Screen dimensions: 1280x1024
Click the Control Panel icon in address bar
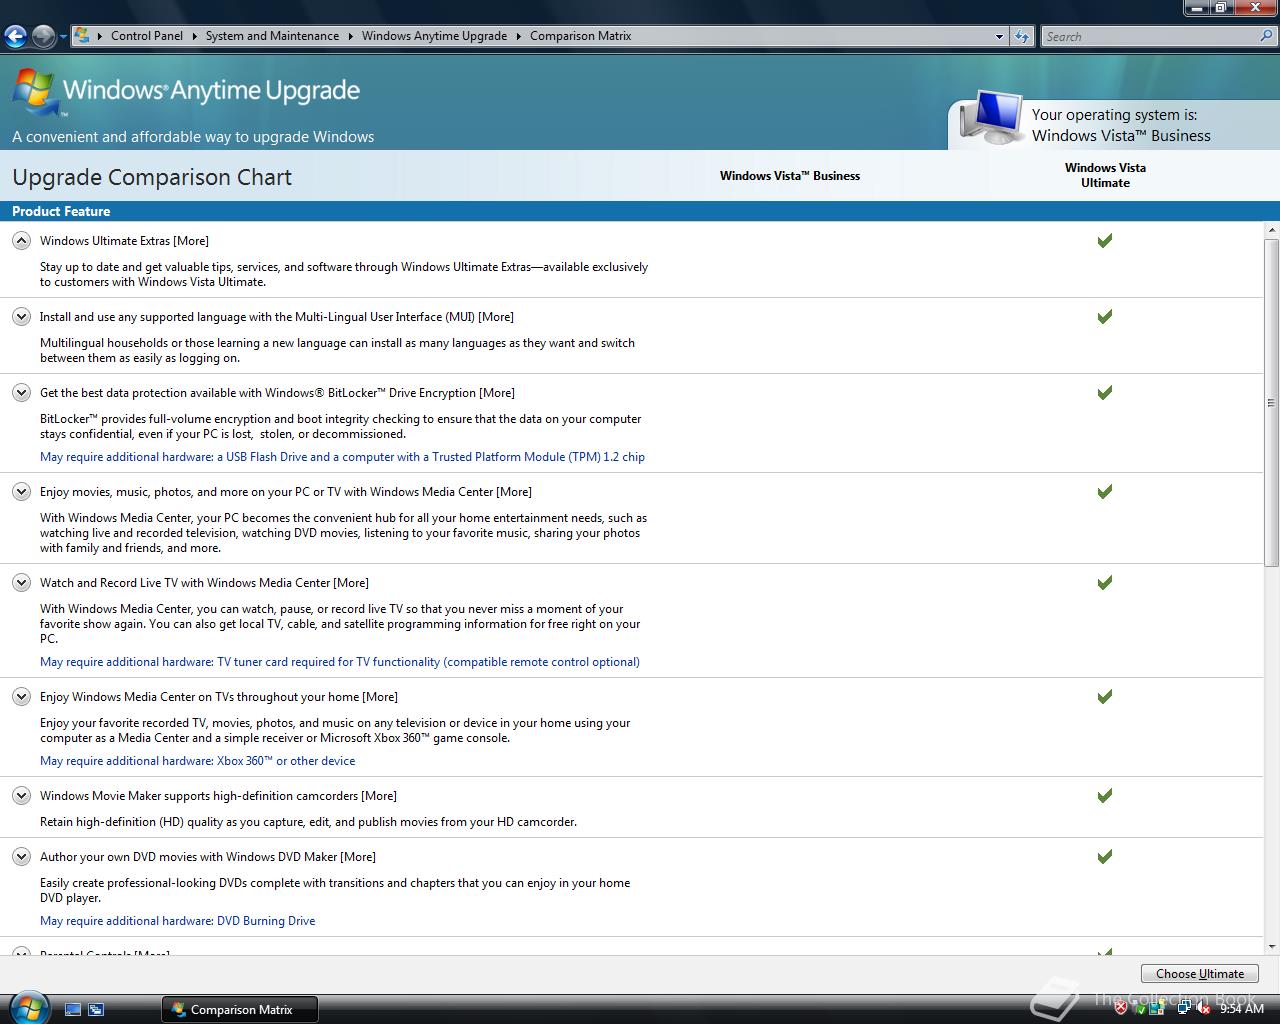(x=83, y=36)
